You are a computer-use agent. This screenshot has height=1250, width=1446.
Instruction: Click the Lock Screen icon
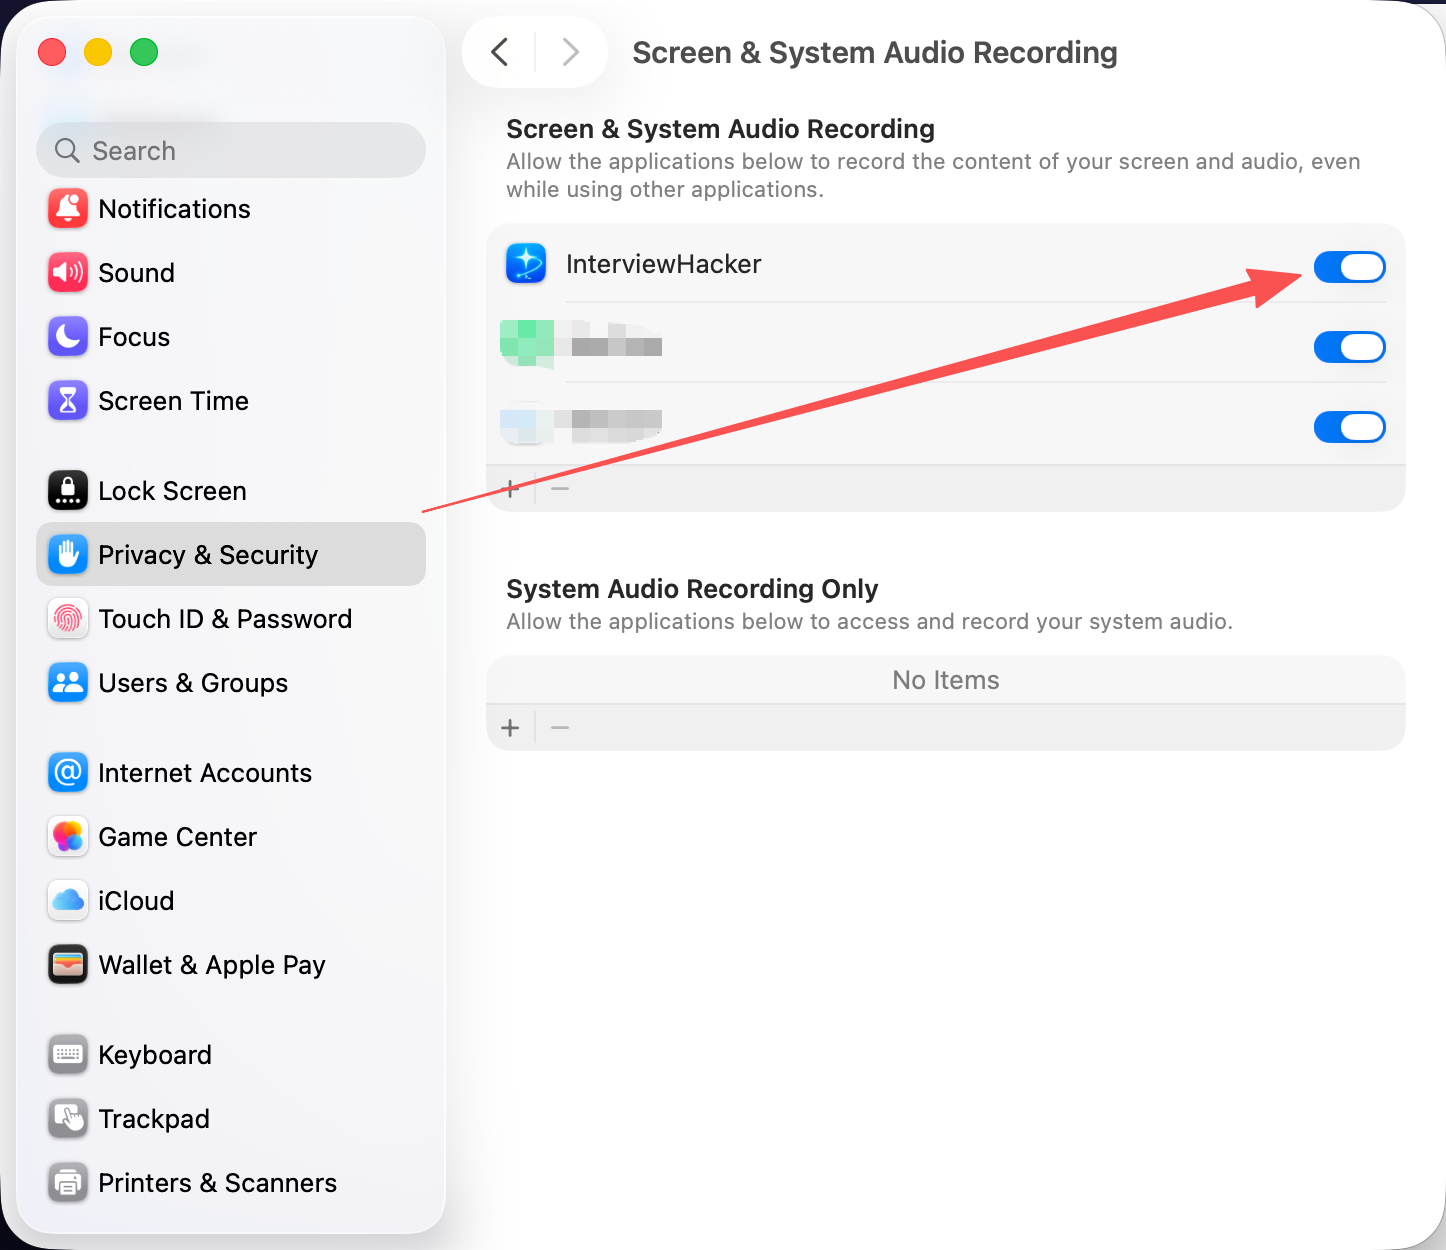point(68,491)
